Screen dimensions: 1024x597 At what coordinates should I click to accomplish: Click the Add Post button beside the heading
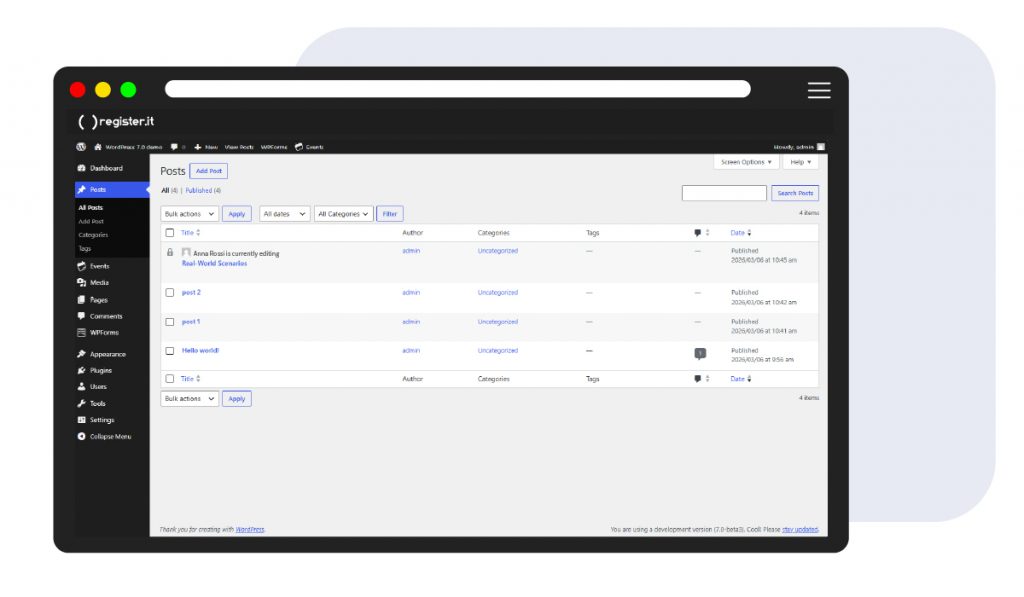(x=209, y=171)
